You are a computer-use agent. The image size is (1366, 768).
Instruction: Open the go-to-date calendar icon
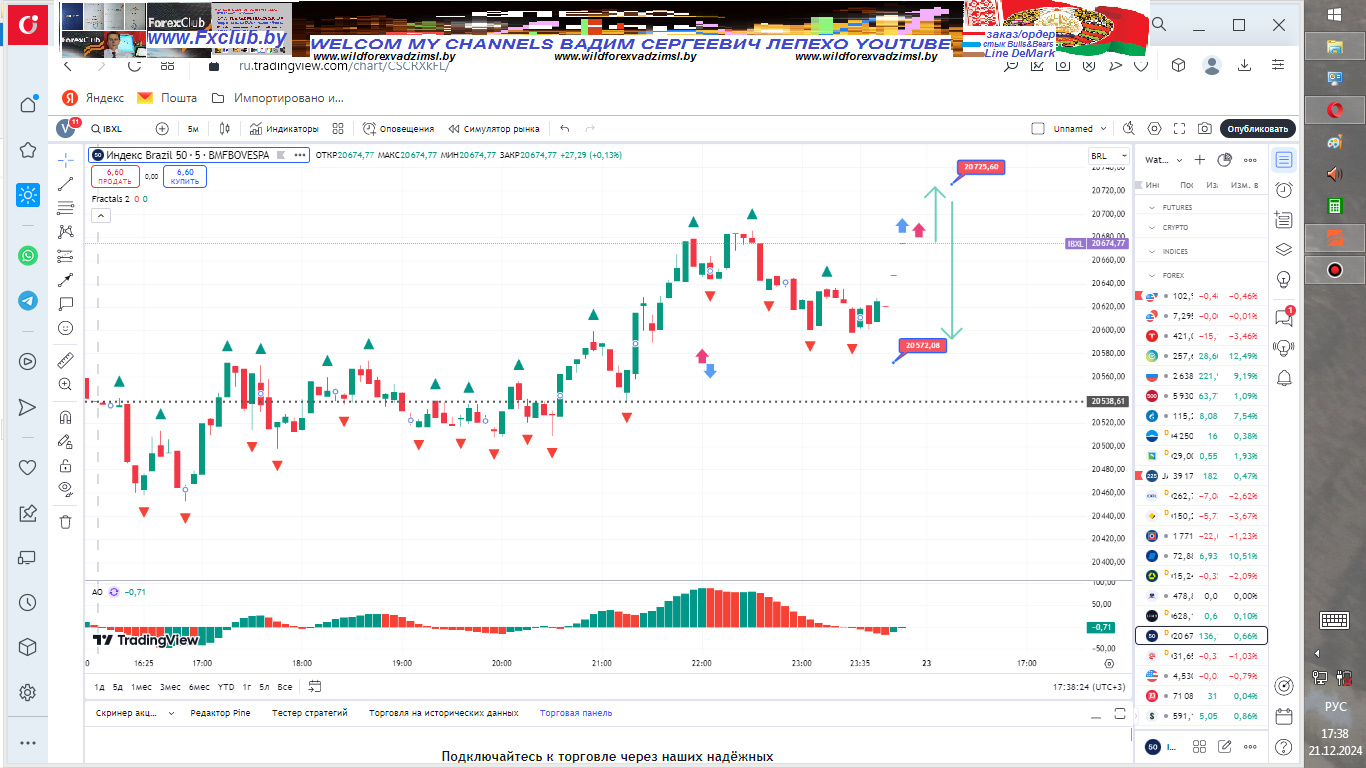pyautogui.click(x=315, y=687)
